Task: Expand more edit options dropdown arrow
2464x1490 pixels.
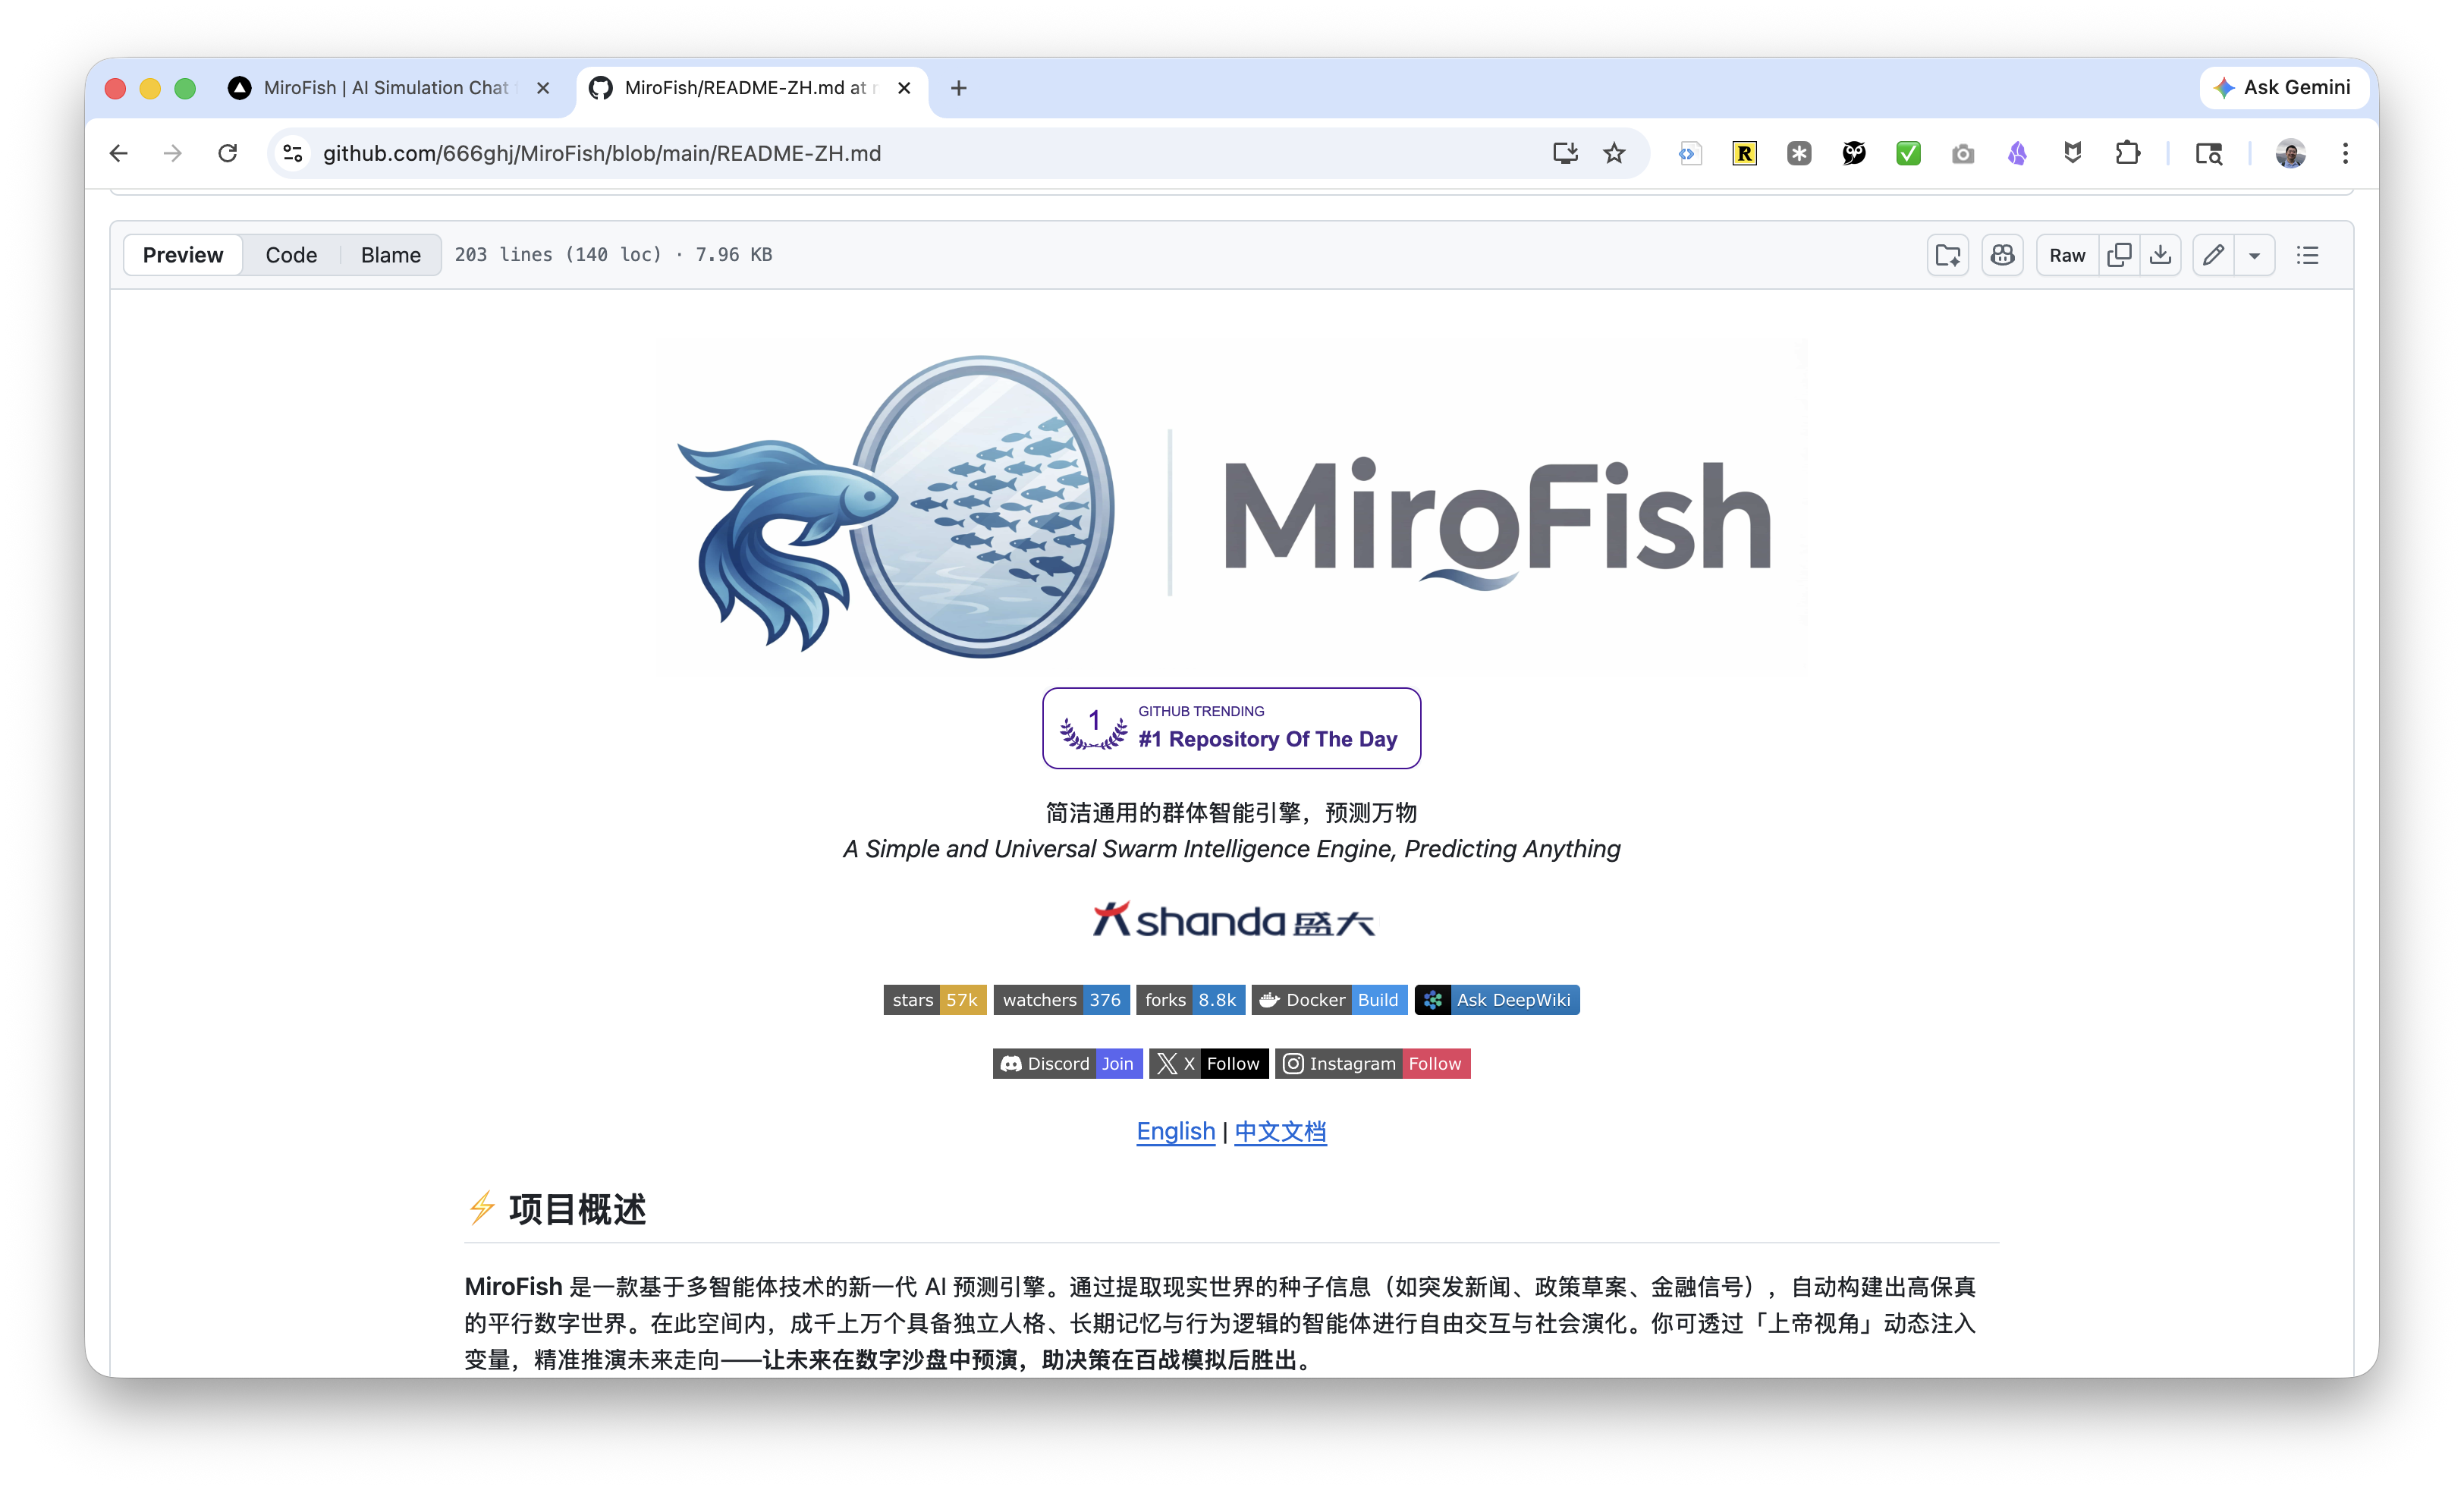Action: 2254,255
